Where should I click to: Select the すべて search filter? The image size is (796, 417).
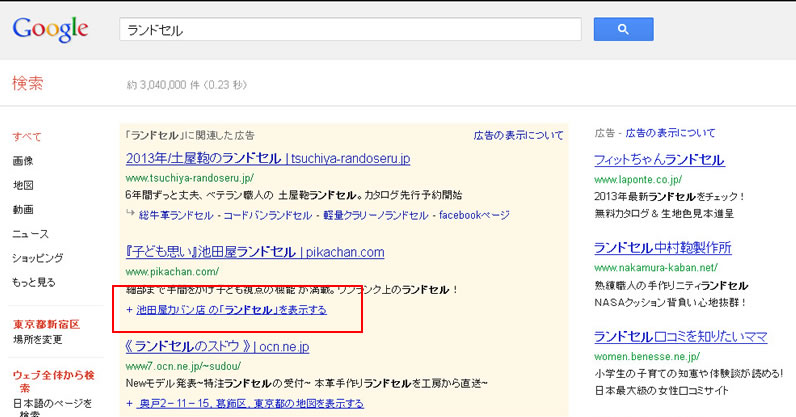[27, 137]
